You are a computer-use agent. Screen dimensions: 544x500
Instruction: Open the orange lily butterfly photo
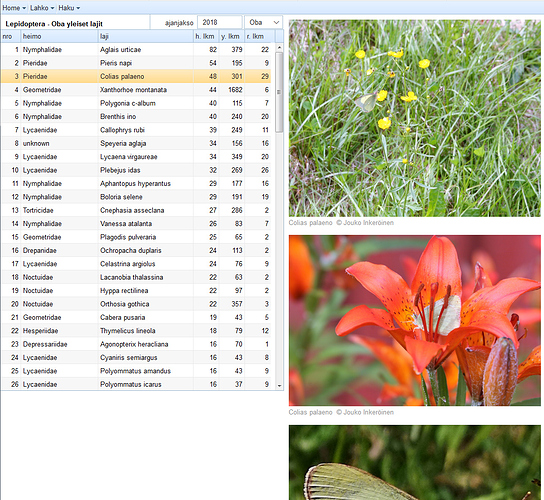click(415, 320)
